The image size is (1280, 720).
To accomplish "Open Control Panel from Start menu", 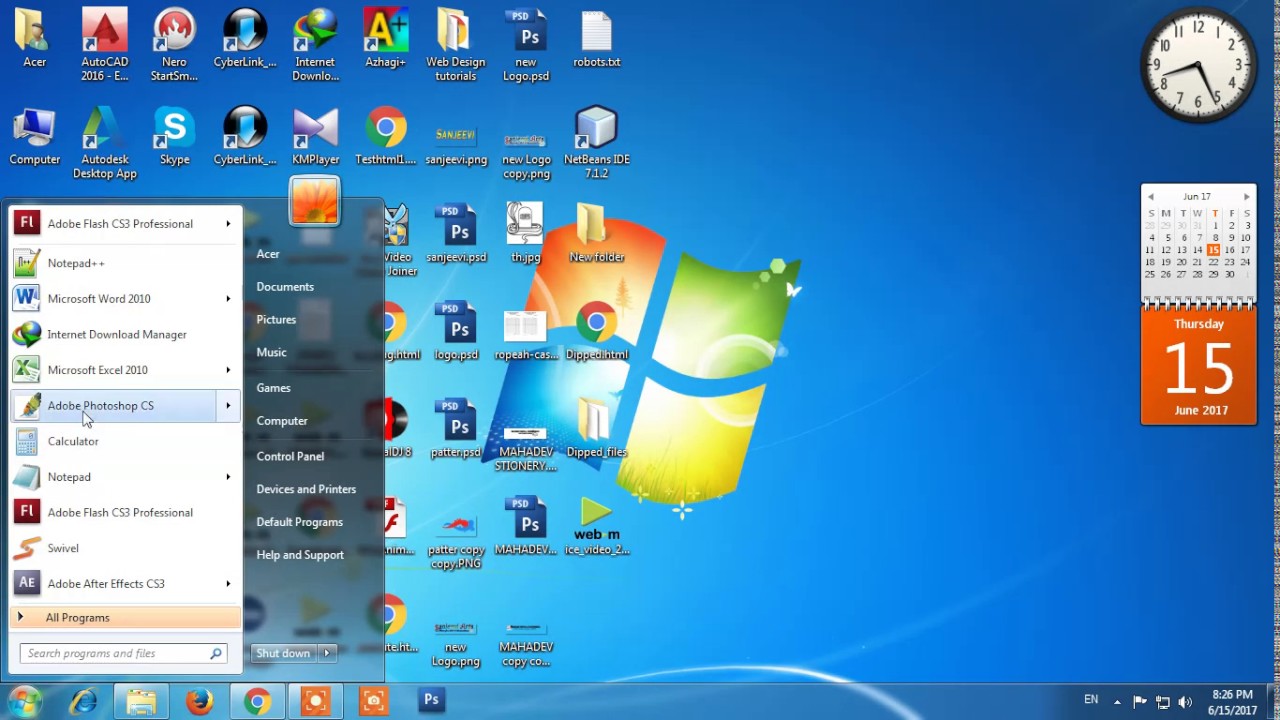I will point(290,456).
